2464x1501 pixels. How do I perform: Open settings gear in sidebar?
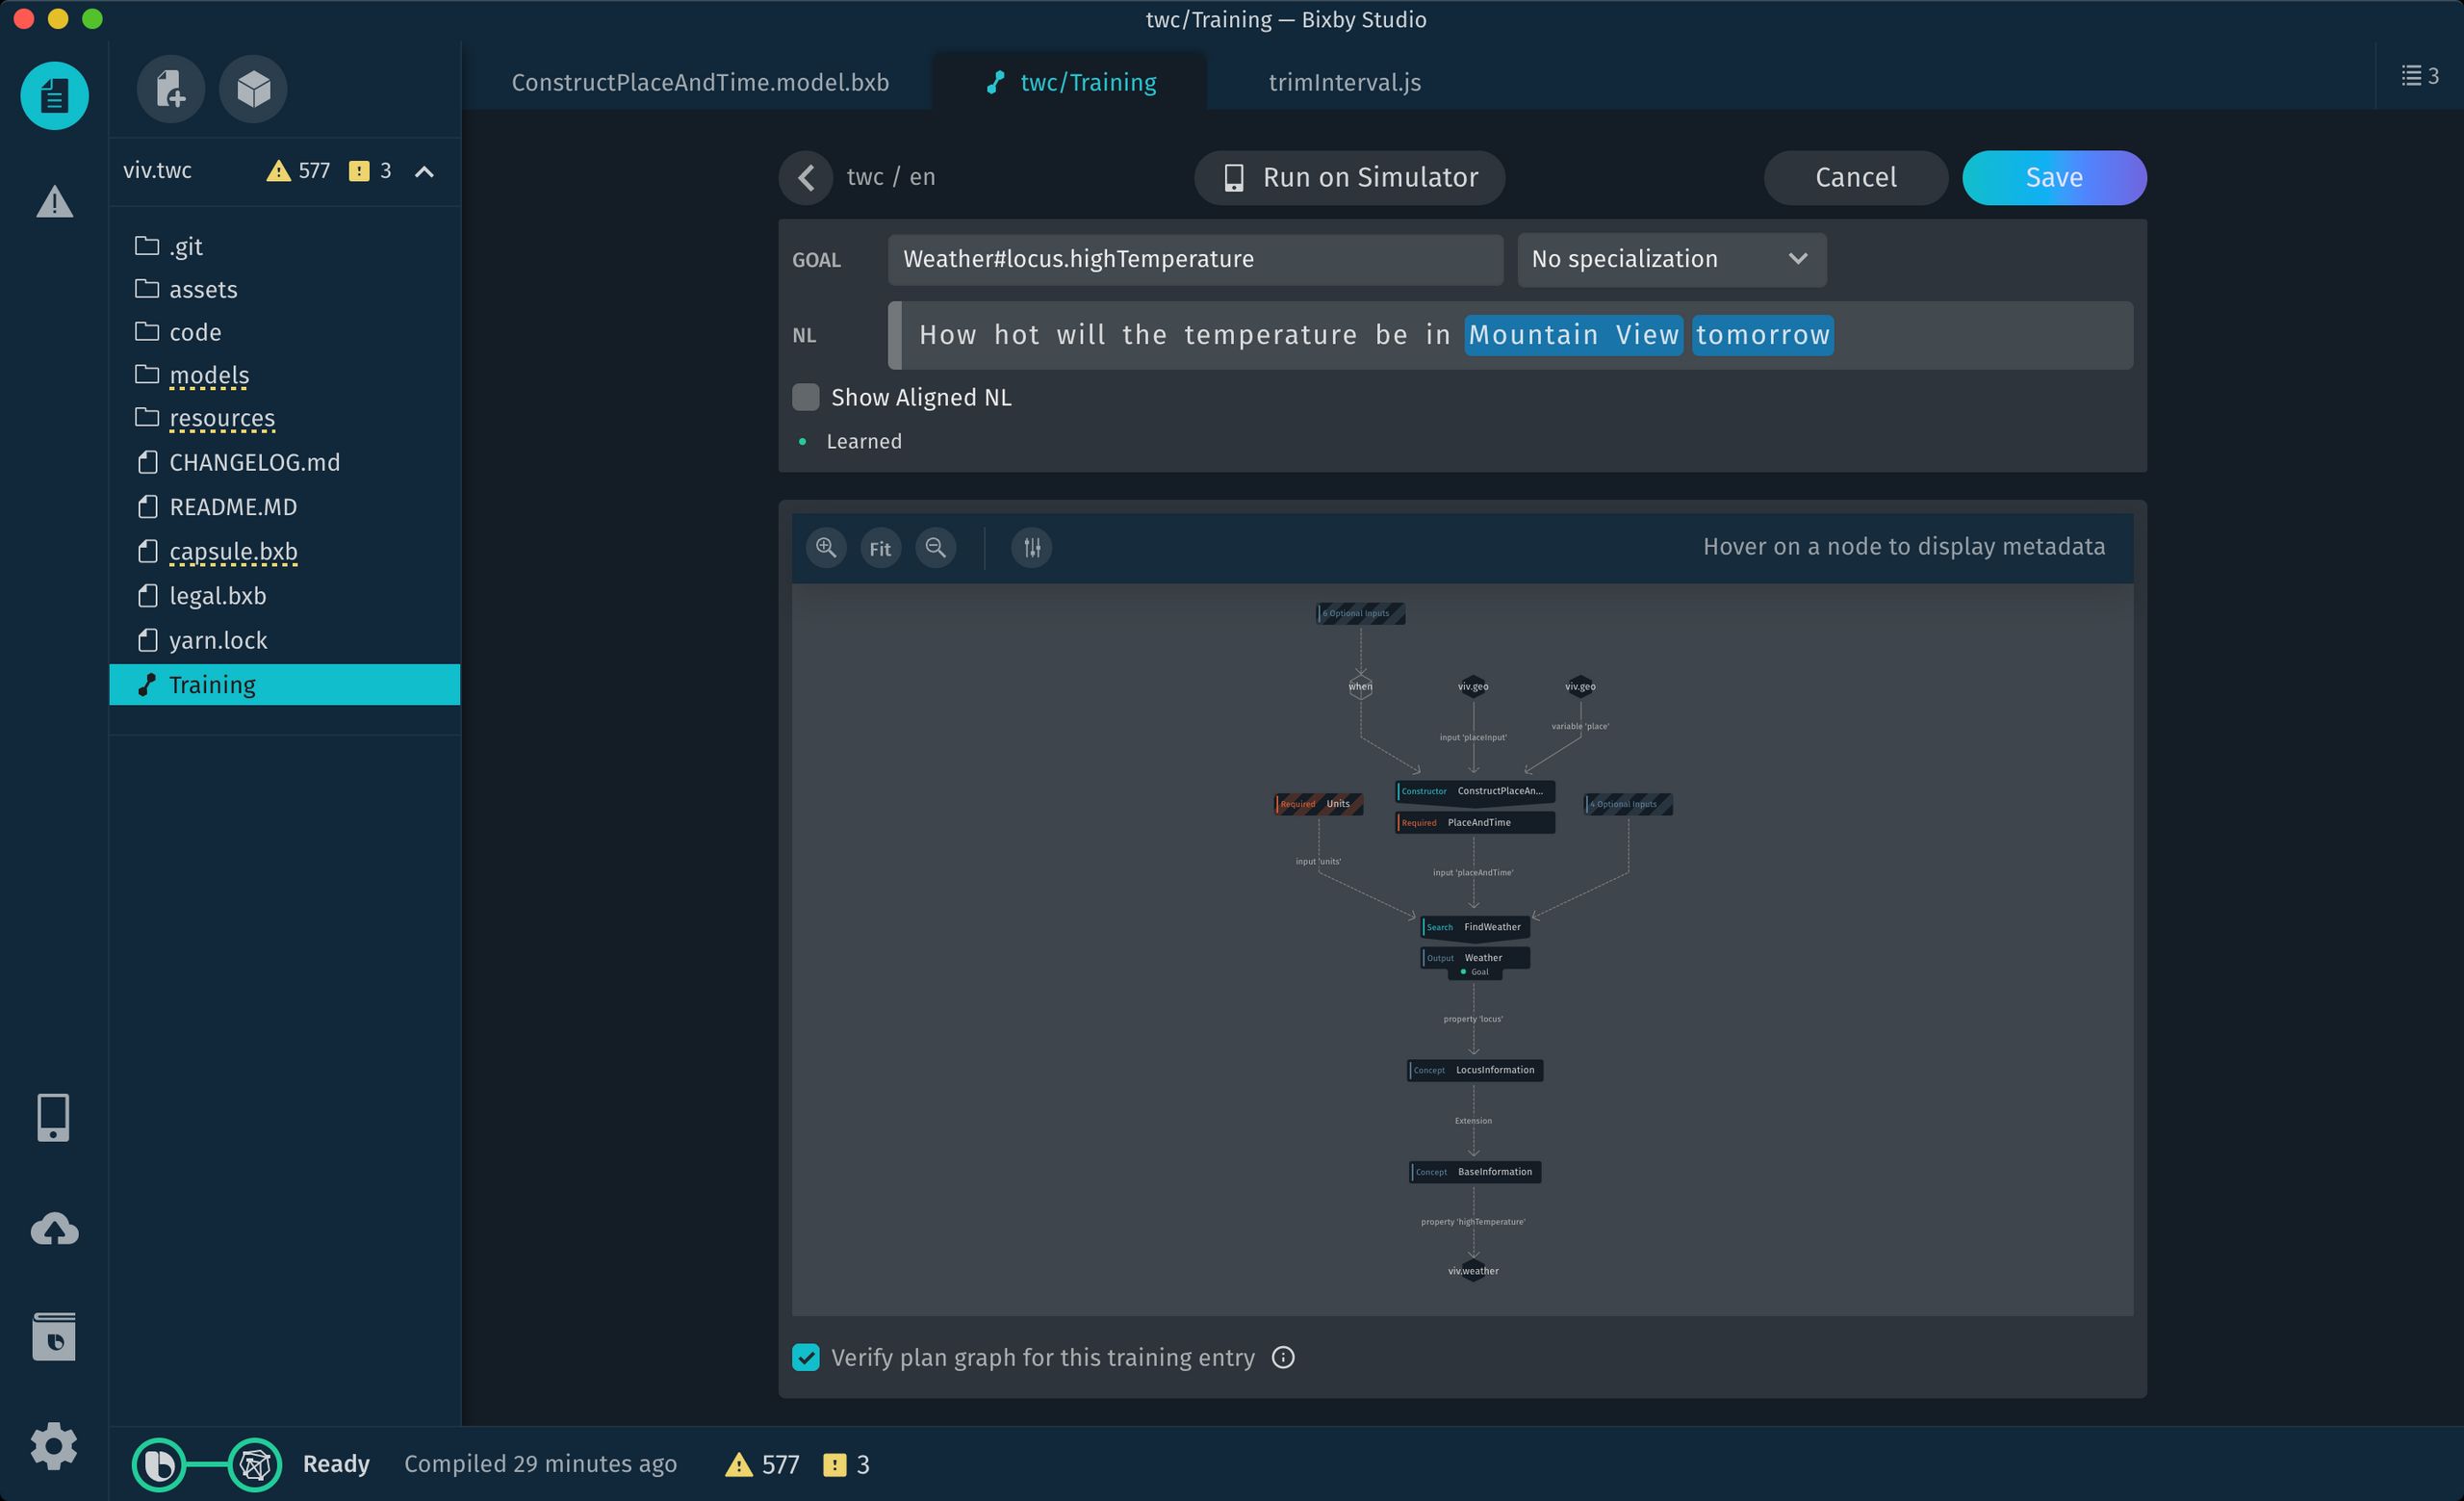(54, 1446)
